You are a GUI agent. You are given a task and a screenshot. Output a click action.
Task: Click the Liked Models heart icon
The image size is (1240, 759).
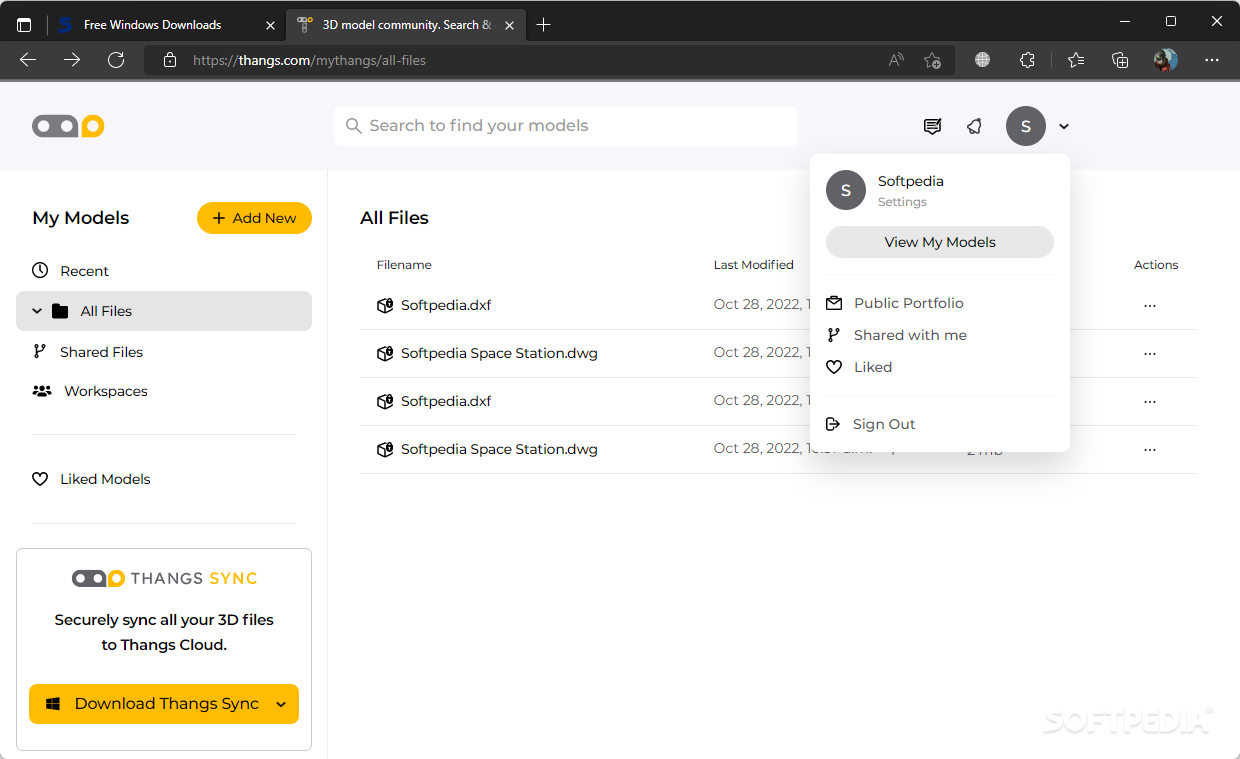click(x=40, y=479)
